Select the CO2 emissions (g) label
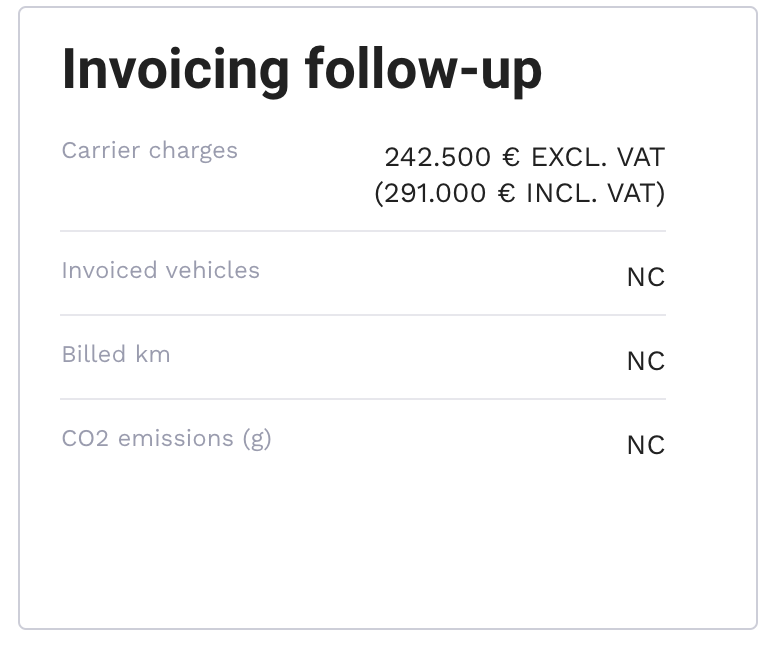 (166, 439)
